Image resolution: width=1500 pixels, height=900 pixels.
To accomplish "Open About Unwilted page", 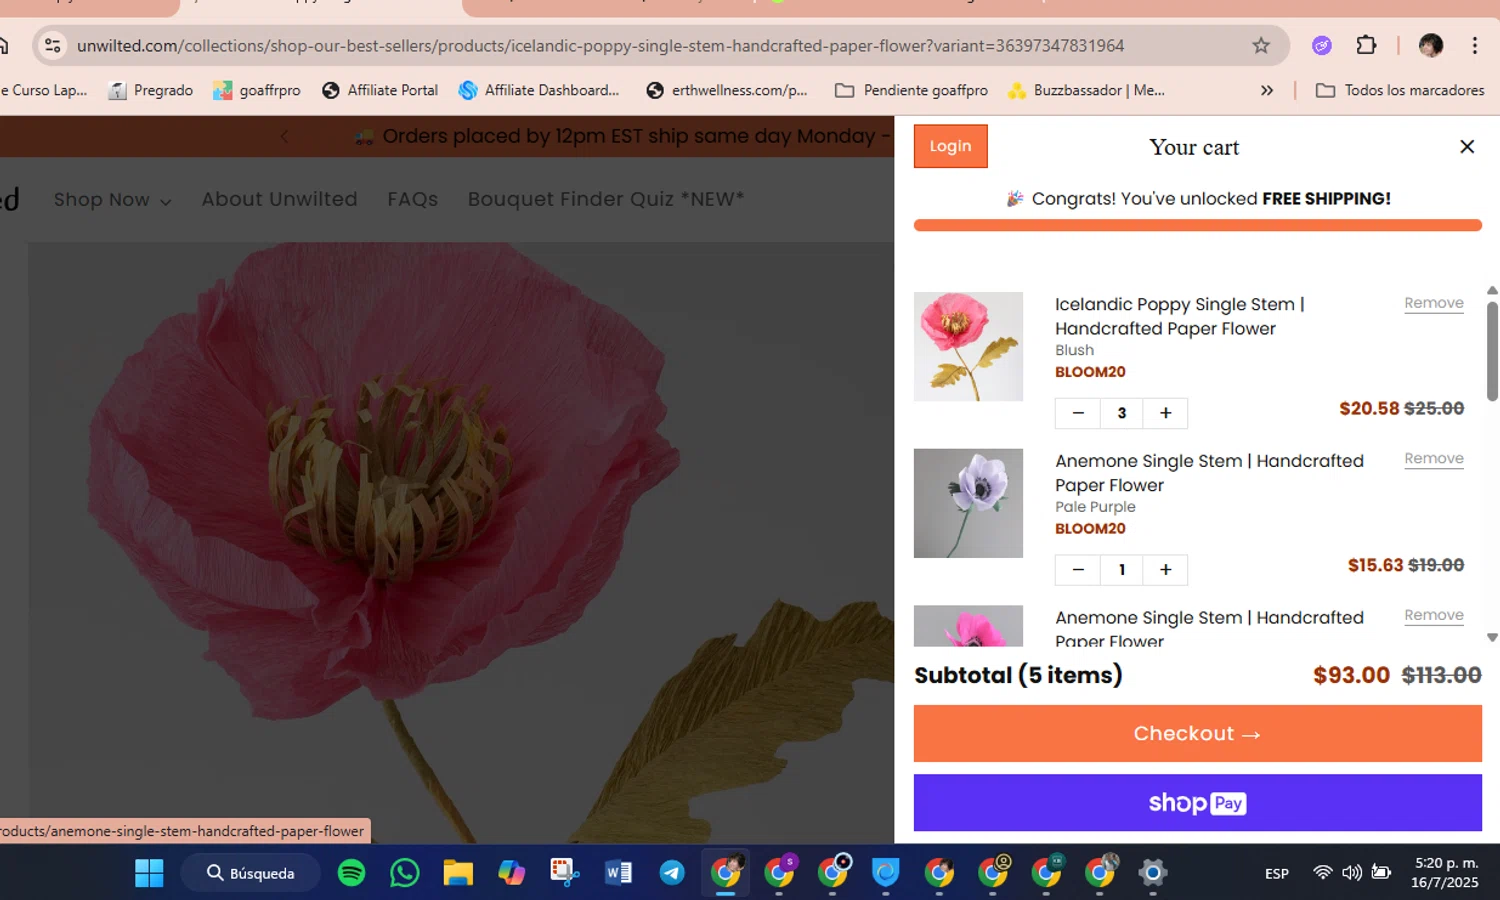I will (279, 199).
